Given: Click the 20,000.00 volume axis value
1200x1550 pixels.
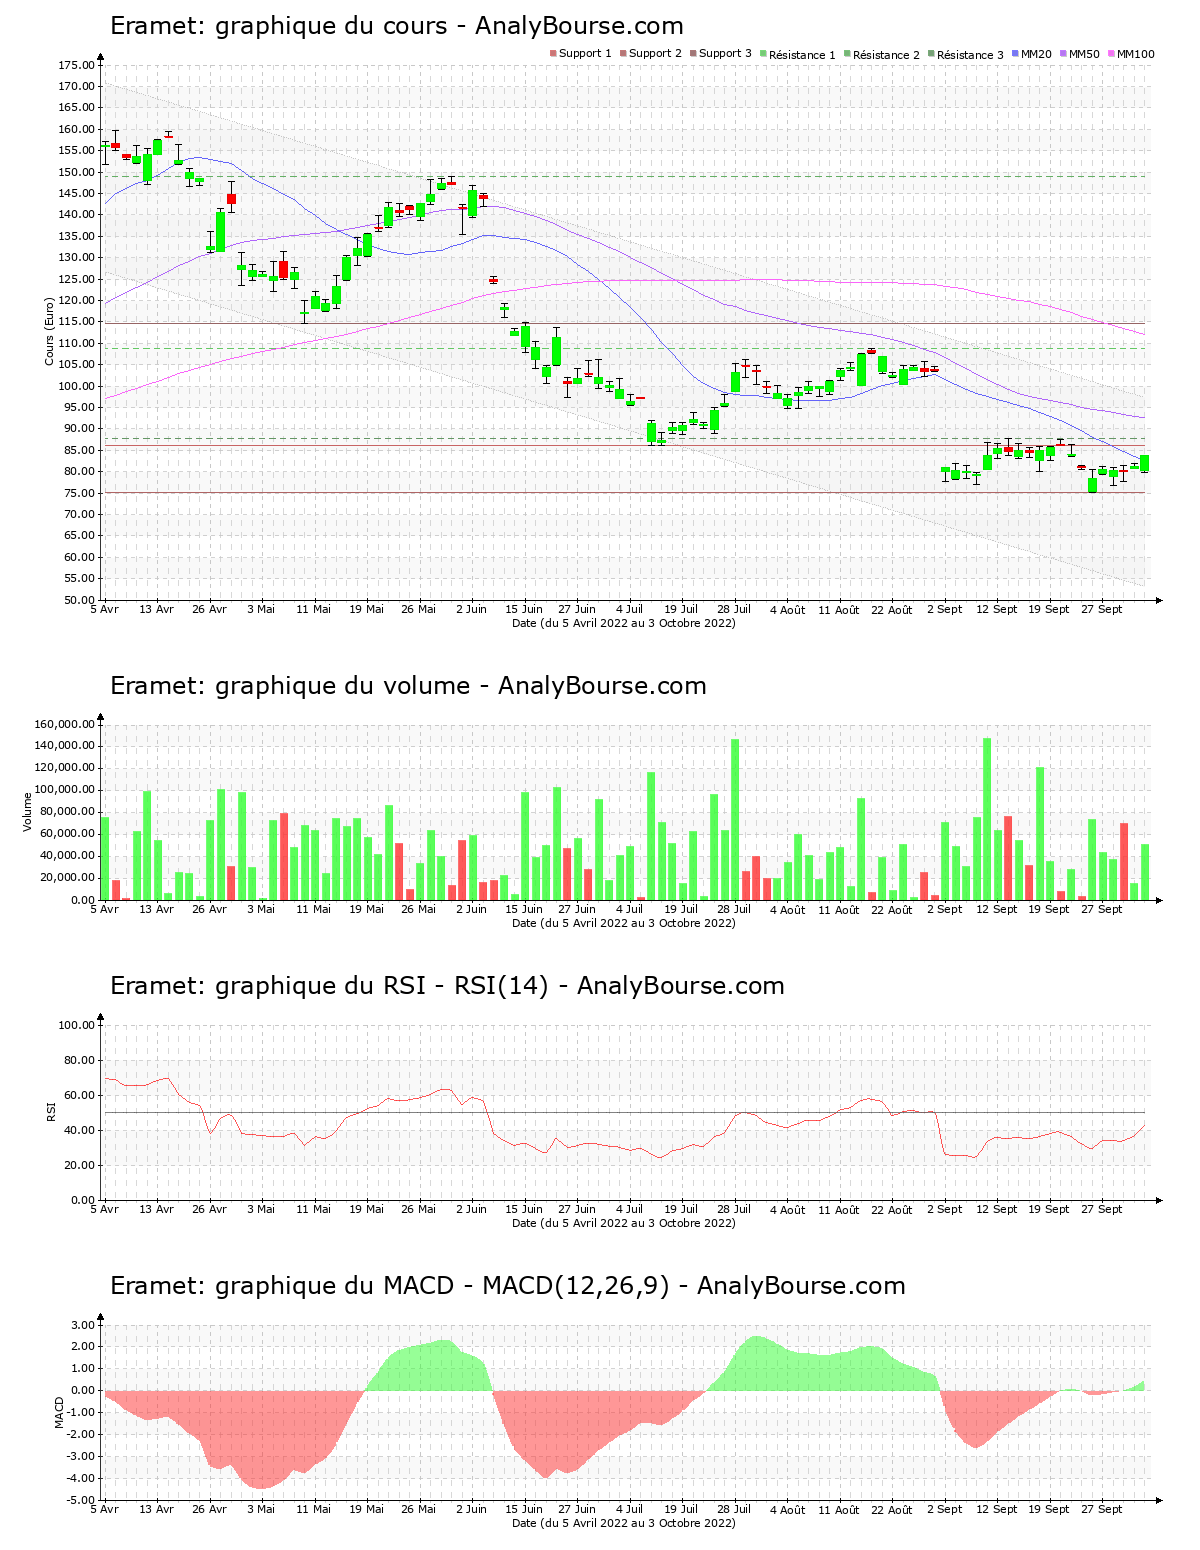Looking at the screenshot, I should pyautogui.click(x=68, y=878).
